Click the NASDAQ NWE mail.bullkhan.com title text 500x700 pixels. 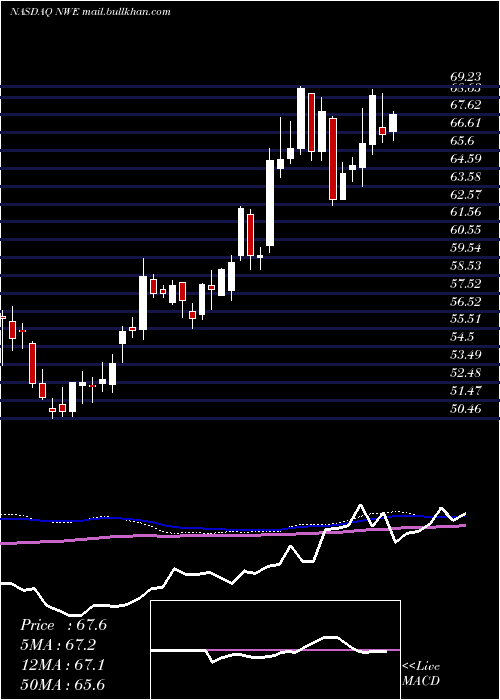click(90, 12)
